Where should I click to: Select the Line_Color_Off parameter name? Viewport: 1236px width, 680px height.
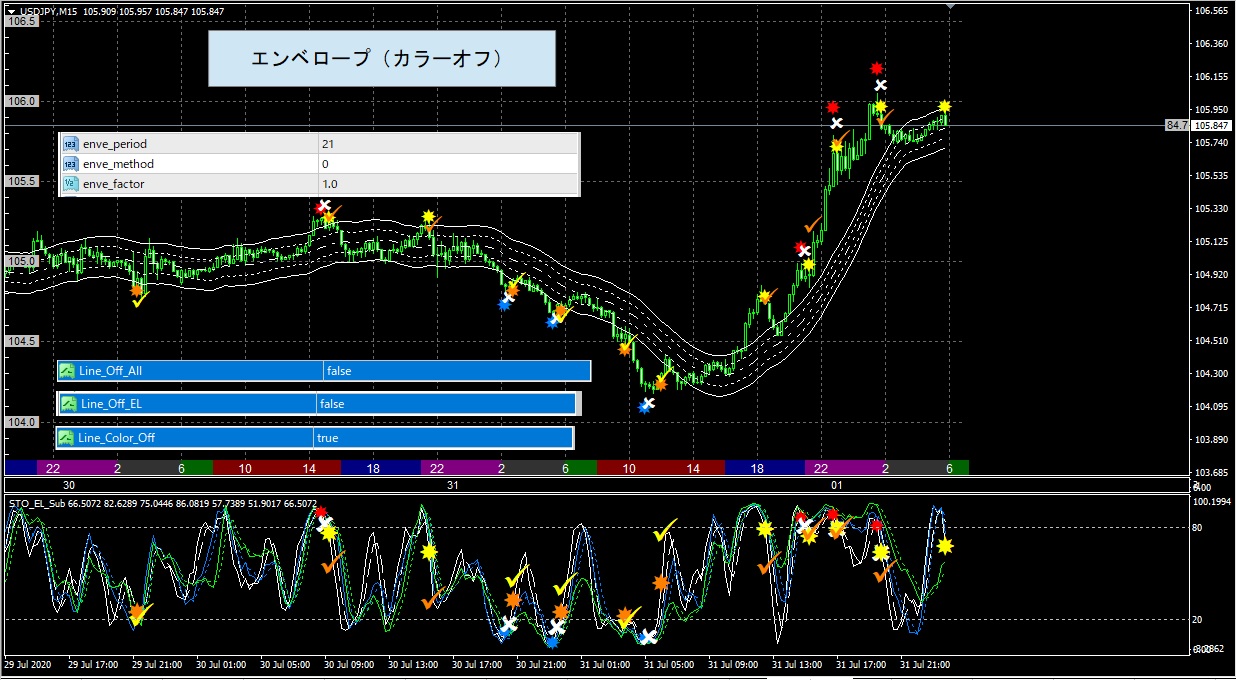[x=116, y=438]
